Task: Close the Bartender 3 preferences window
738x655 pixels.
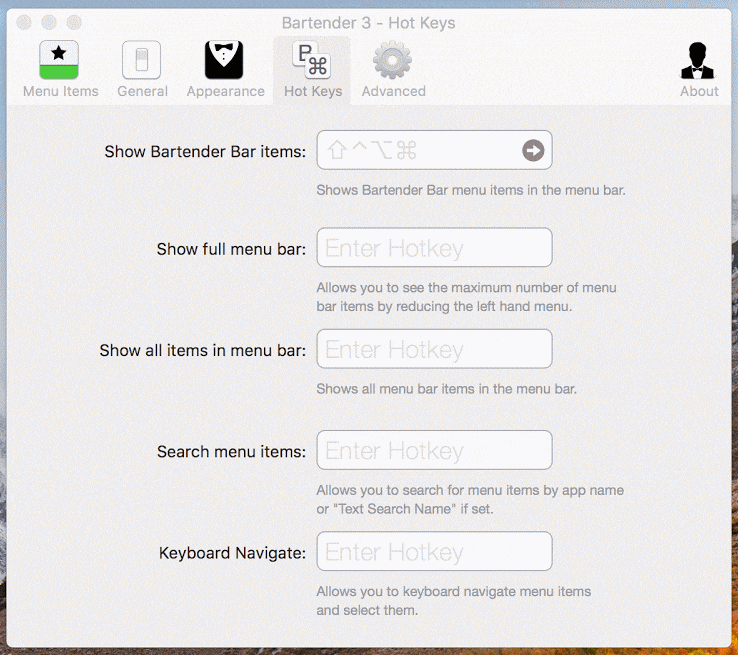Action: point(24,22)
